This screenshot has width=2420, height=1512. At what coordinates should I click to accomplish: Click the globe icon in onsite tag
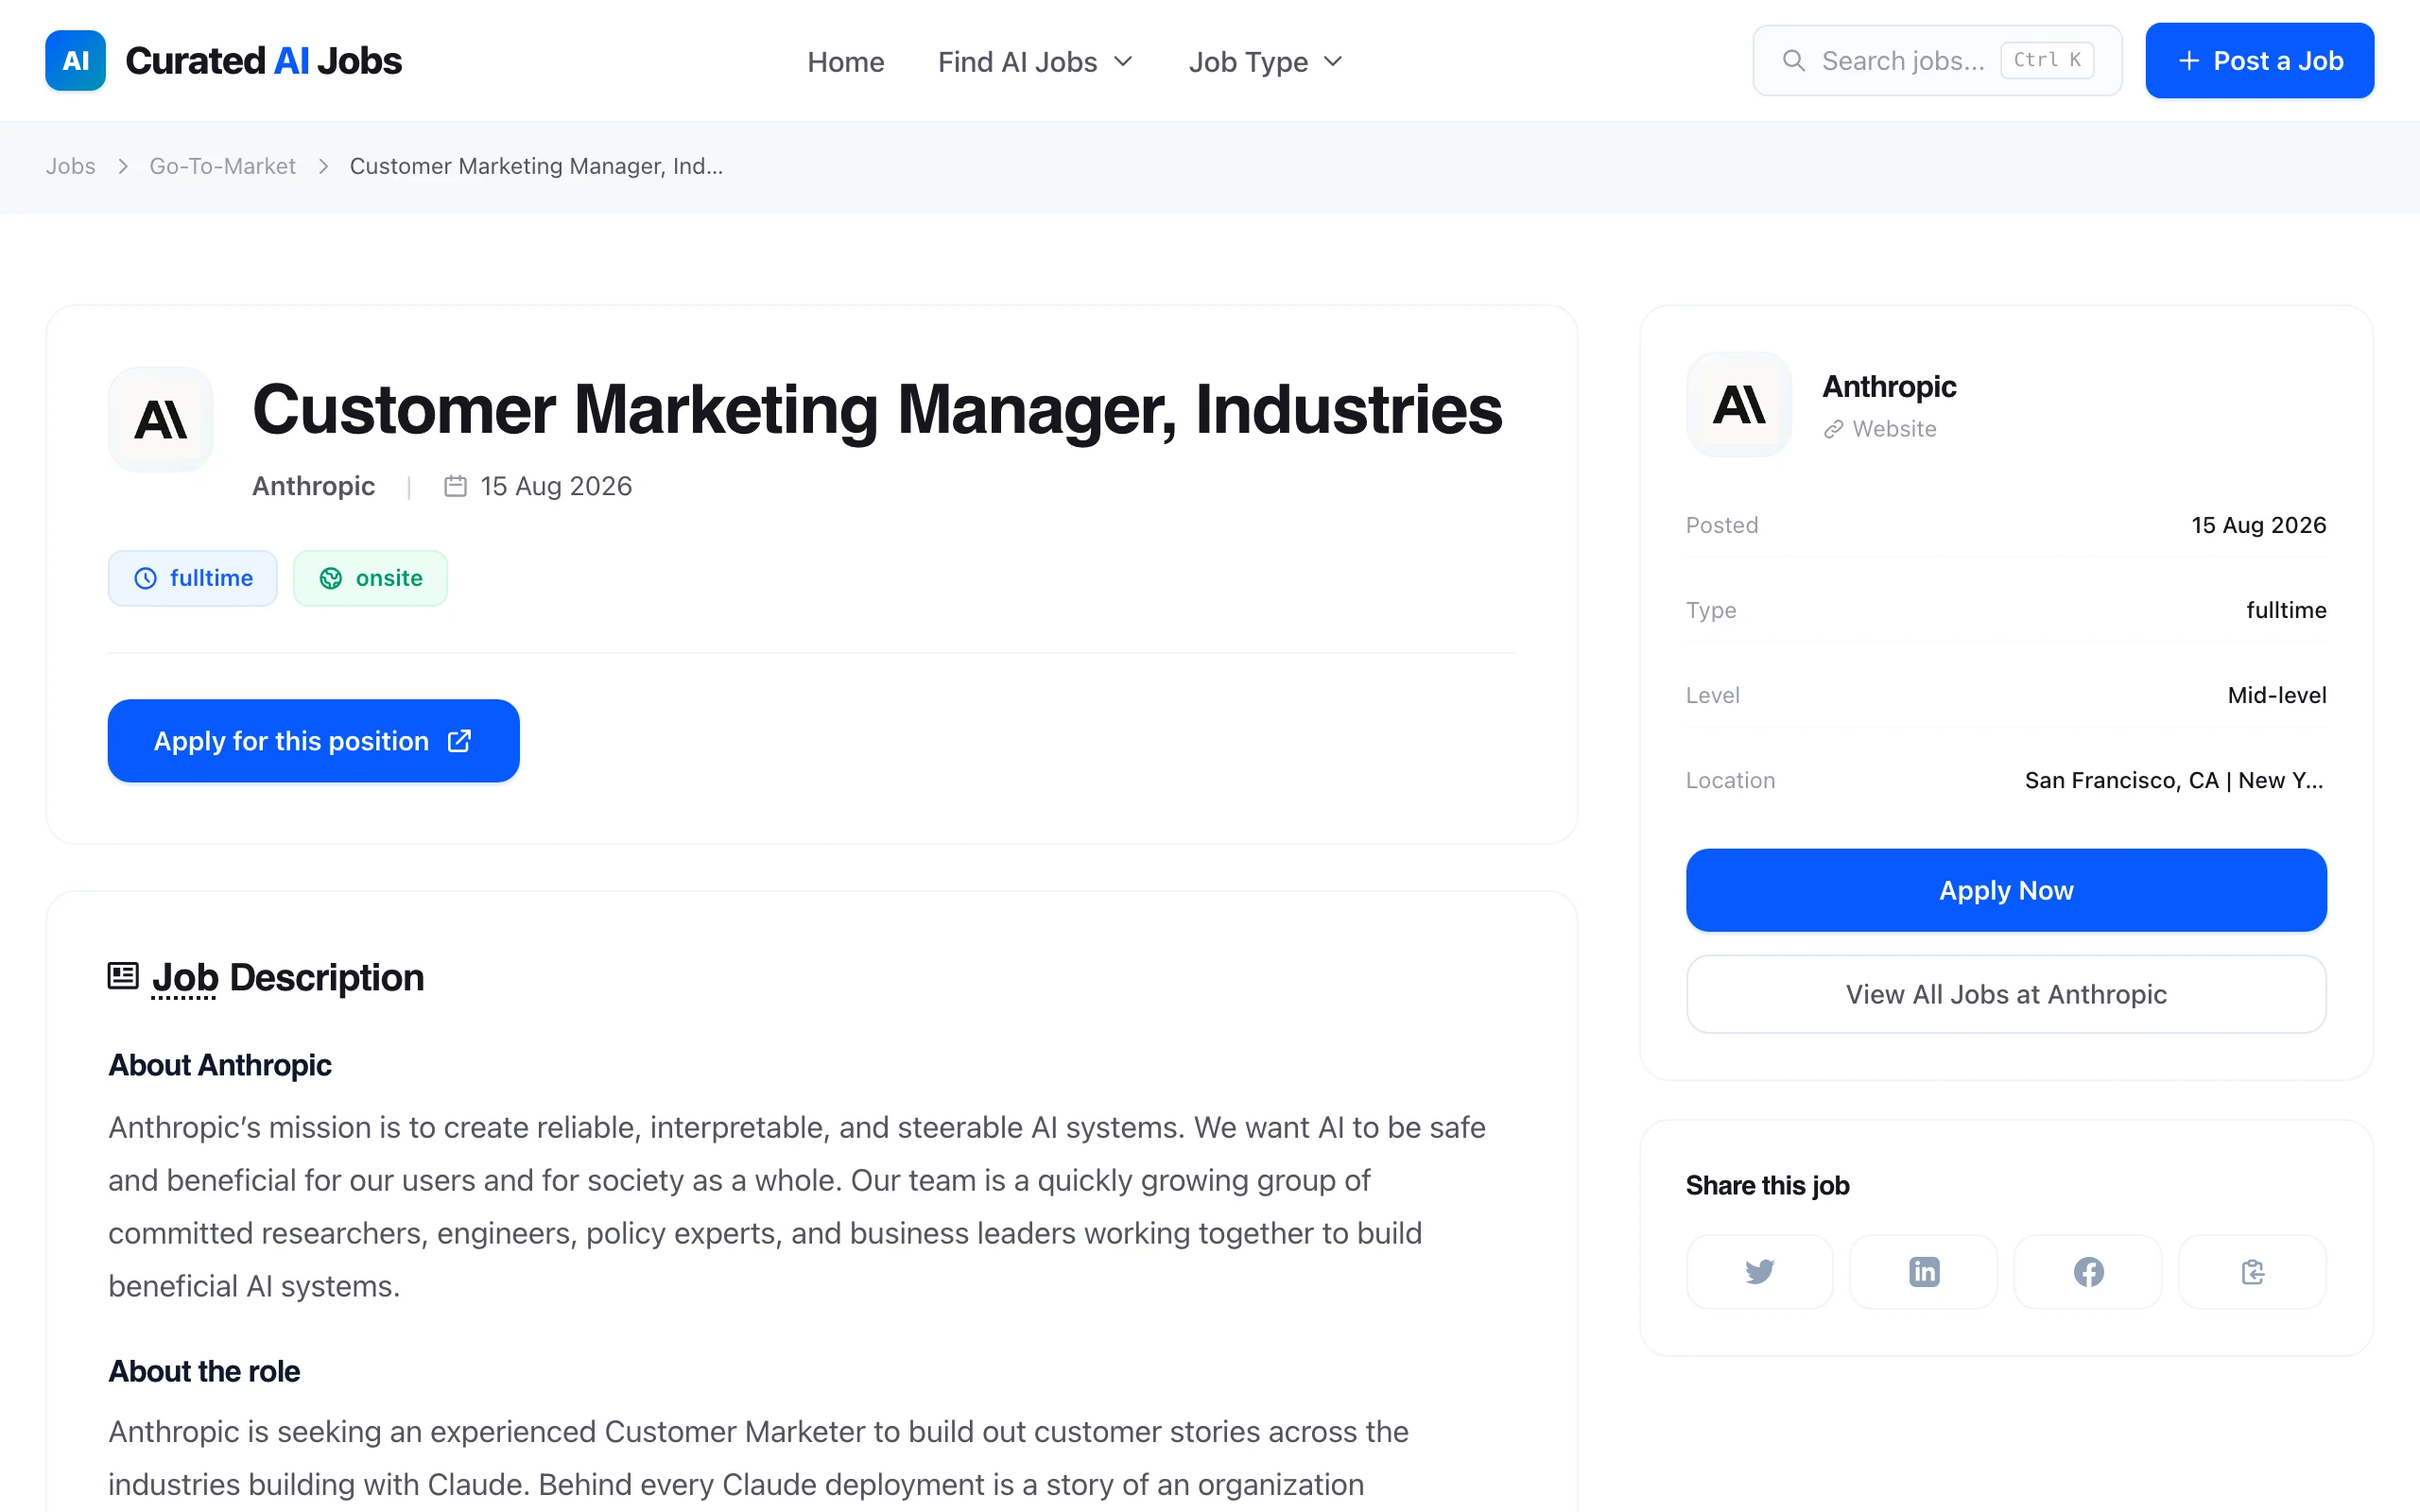click(331, 578)
